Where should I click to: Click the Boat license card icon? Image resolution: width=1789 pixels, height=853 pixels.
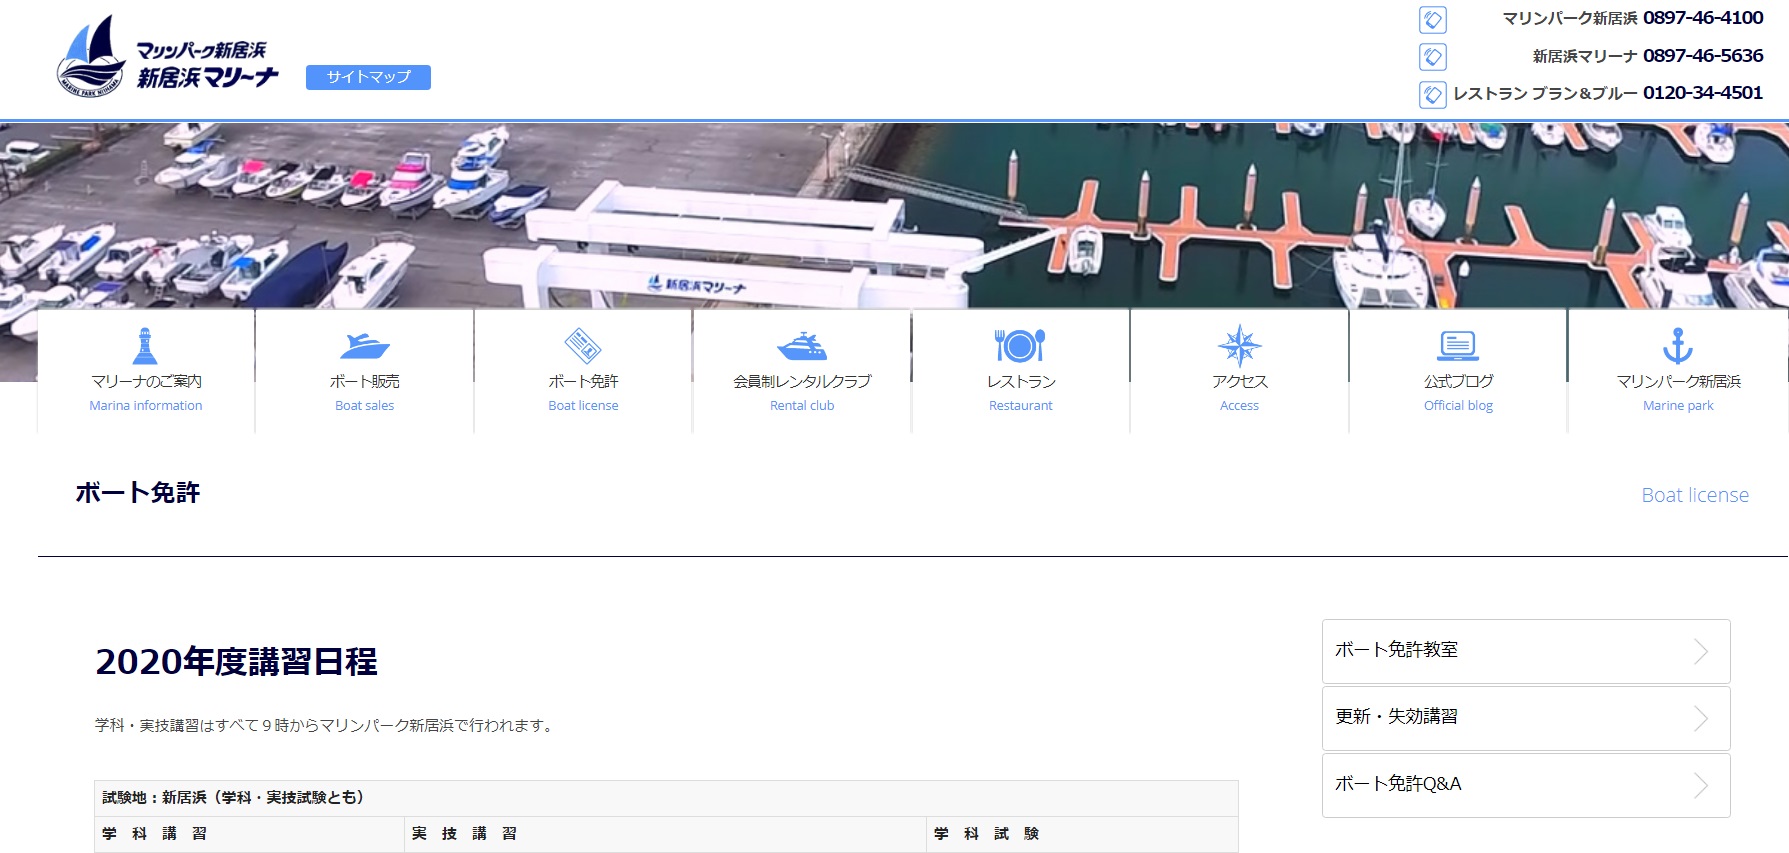pos(583,346)
